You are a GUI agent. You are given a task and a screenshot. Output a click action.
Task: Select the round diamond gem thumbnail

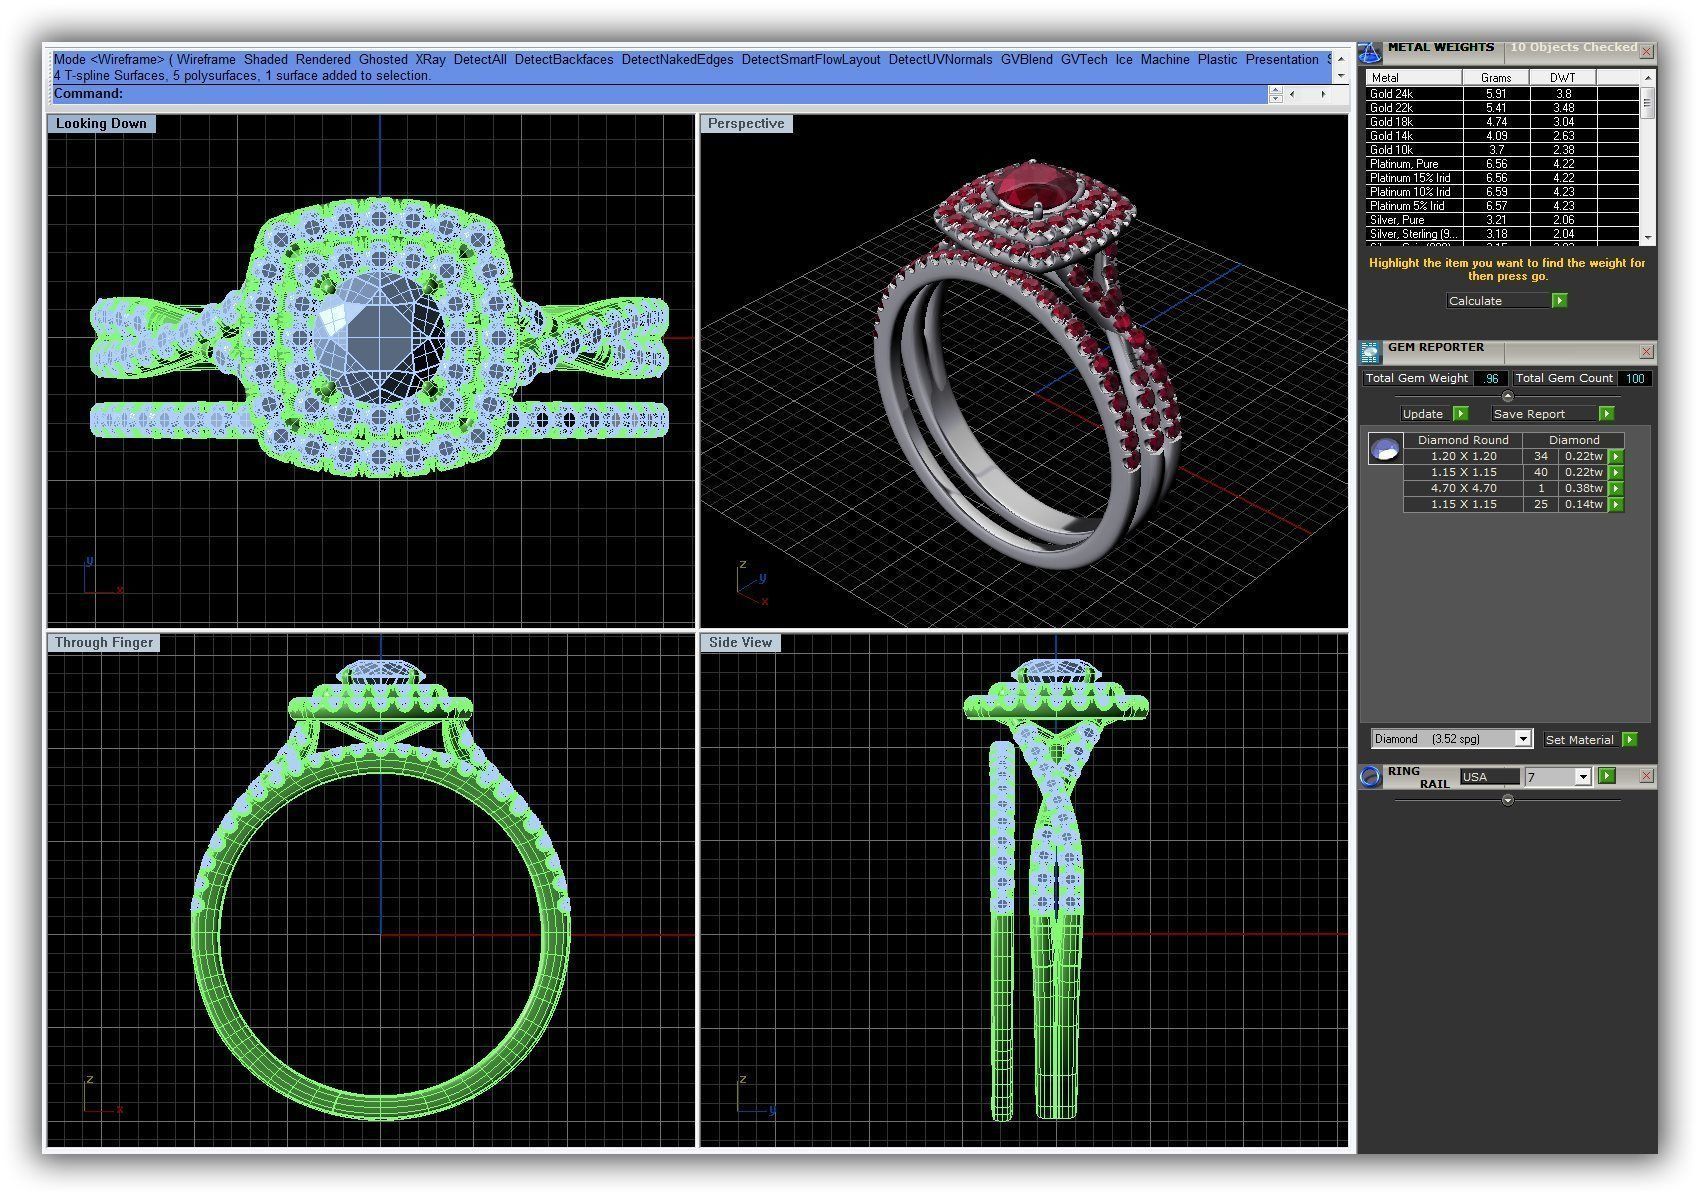coord(1385,450)
